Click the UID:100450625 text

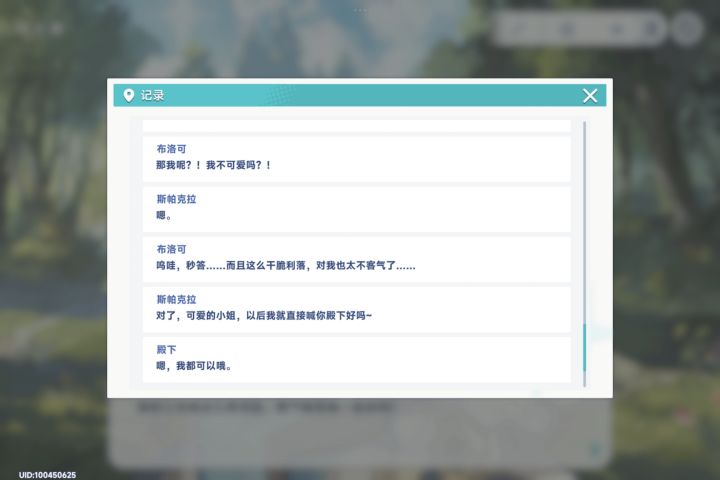47,475
